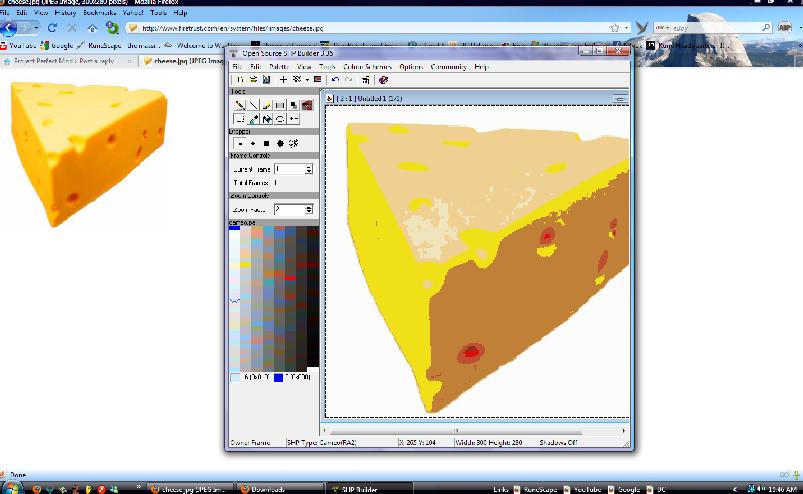803x494 pixels.
Task: Click the Open file toolbar icon
Action: (253, 79)
